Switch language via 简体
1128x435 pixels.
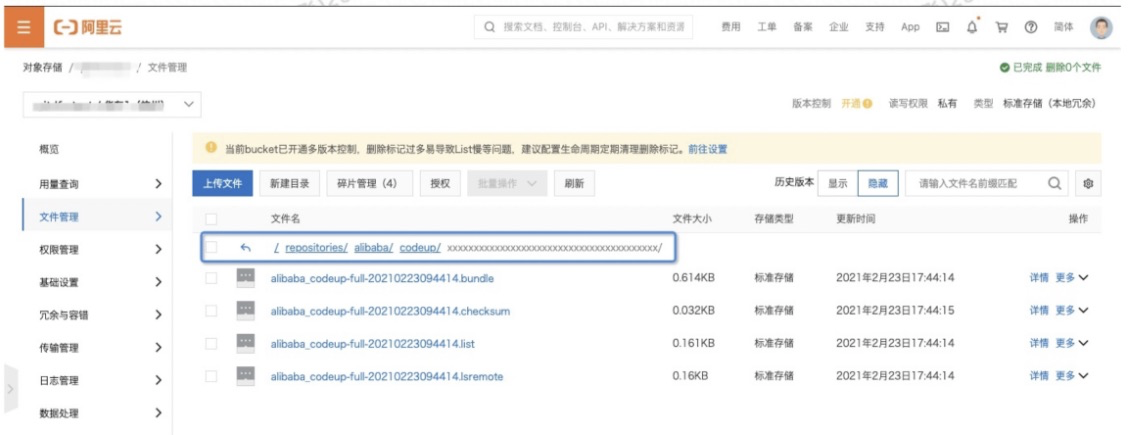point(1064,27)
